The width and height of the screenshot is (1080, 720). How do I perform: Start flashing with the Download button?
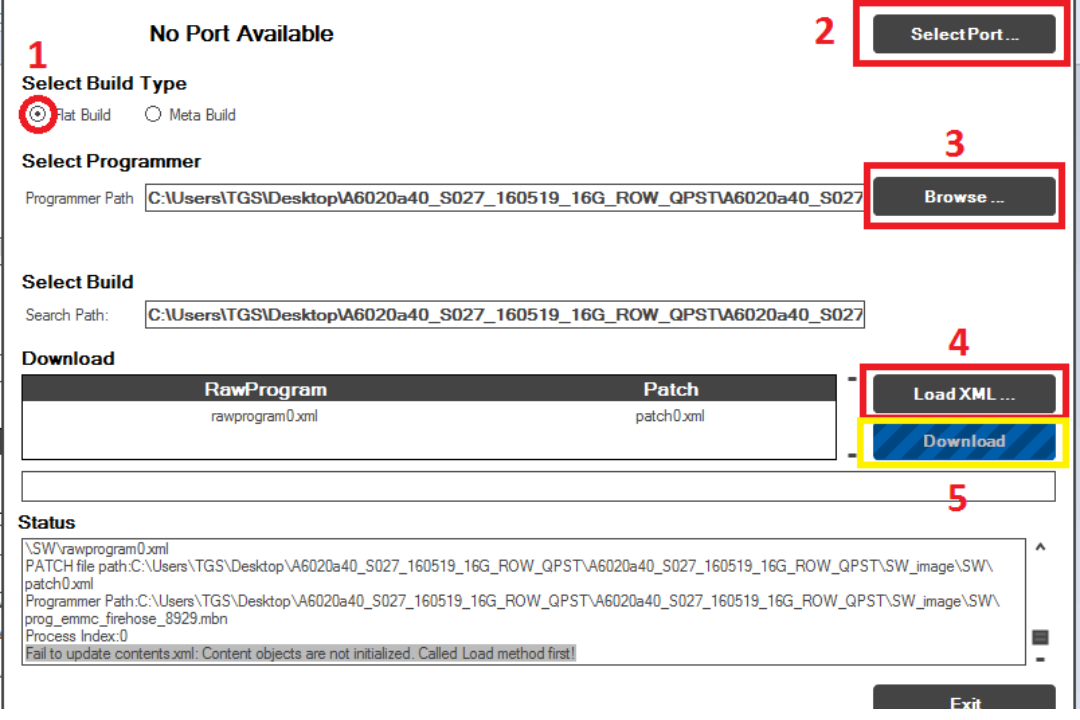tap(964, 441)
